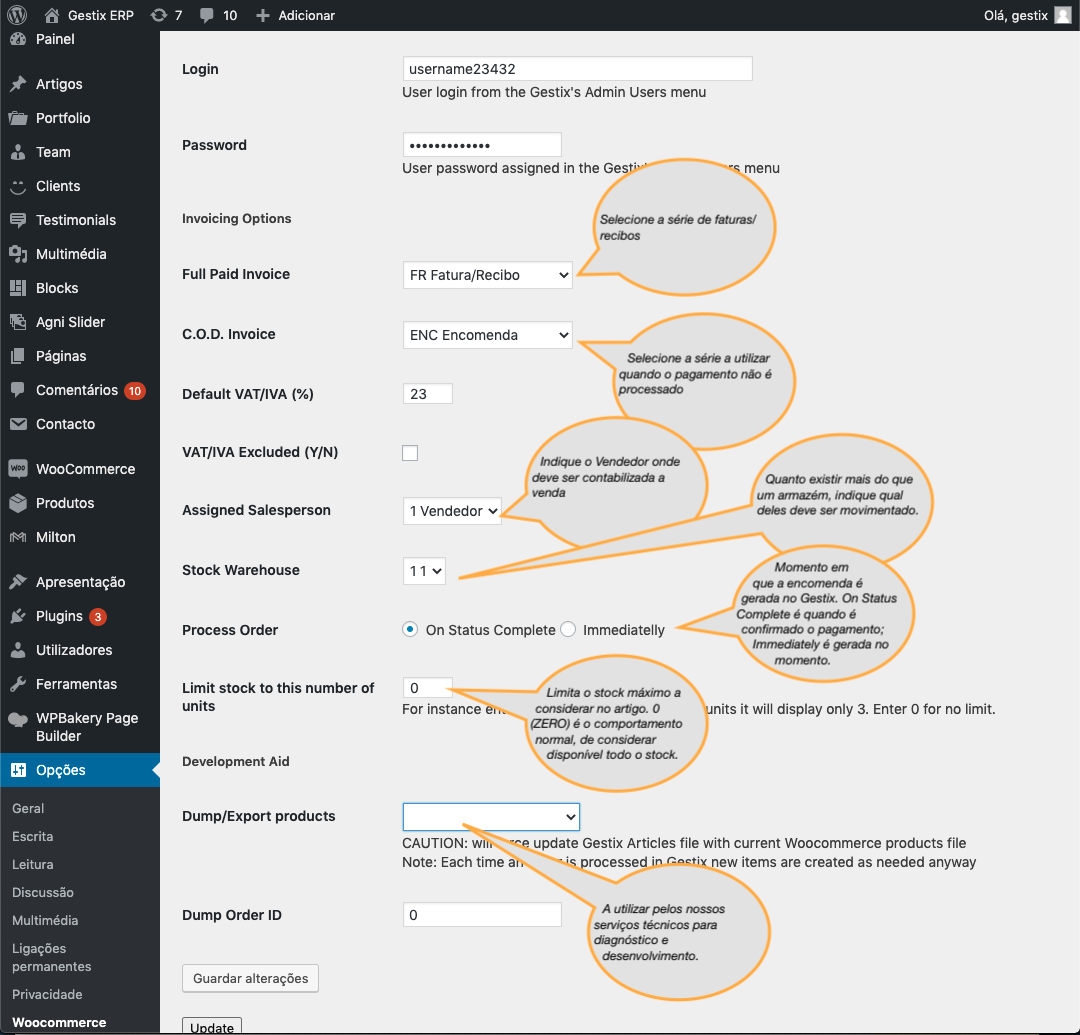Open the Ligações permanentes submenu item
1080x1035 pixels.
(x=52, y=957)
